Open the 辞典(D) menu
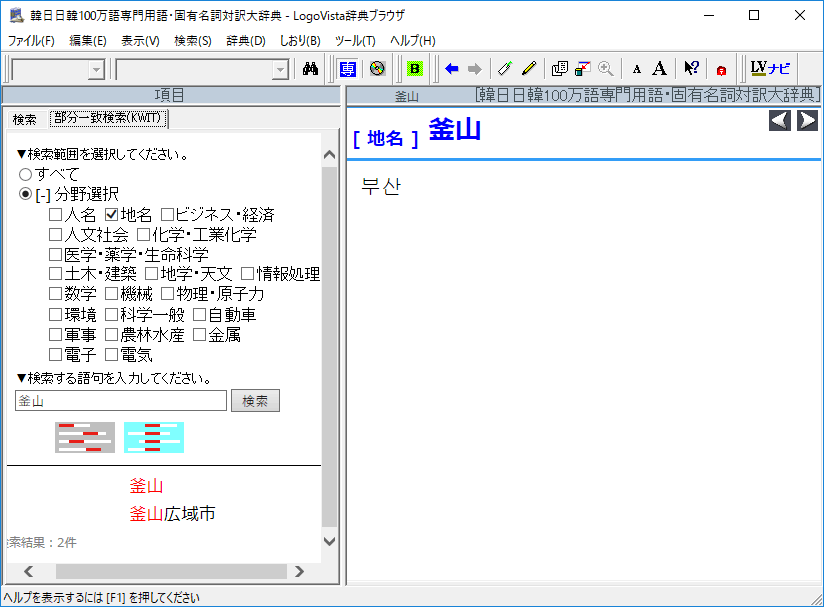The image size is (824, 607). (x=245, y=40)
